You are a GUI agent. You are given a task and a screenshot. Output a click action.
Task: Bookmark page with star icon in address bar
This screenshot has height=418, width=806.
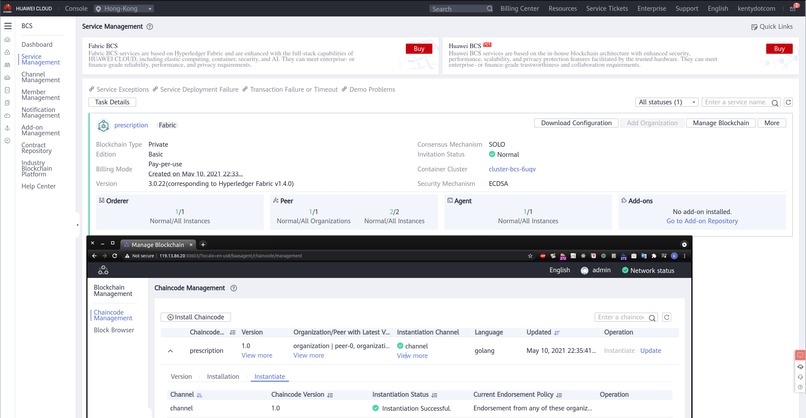point(530,256)
